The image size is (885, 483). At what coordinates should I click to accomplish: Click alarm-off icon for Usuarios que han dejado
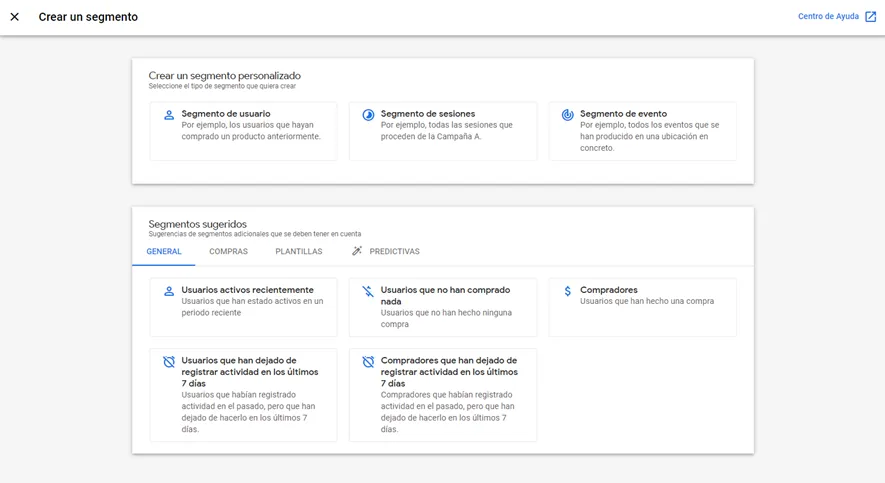169,362
